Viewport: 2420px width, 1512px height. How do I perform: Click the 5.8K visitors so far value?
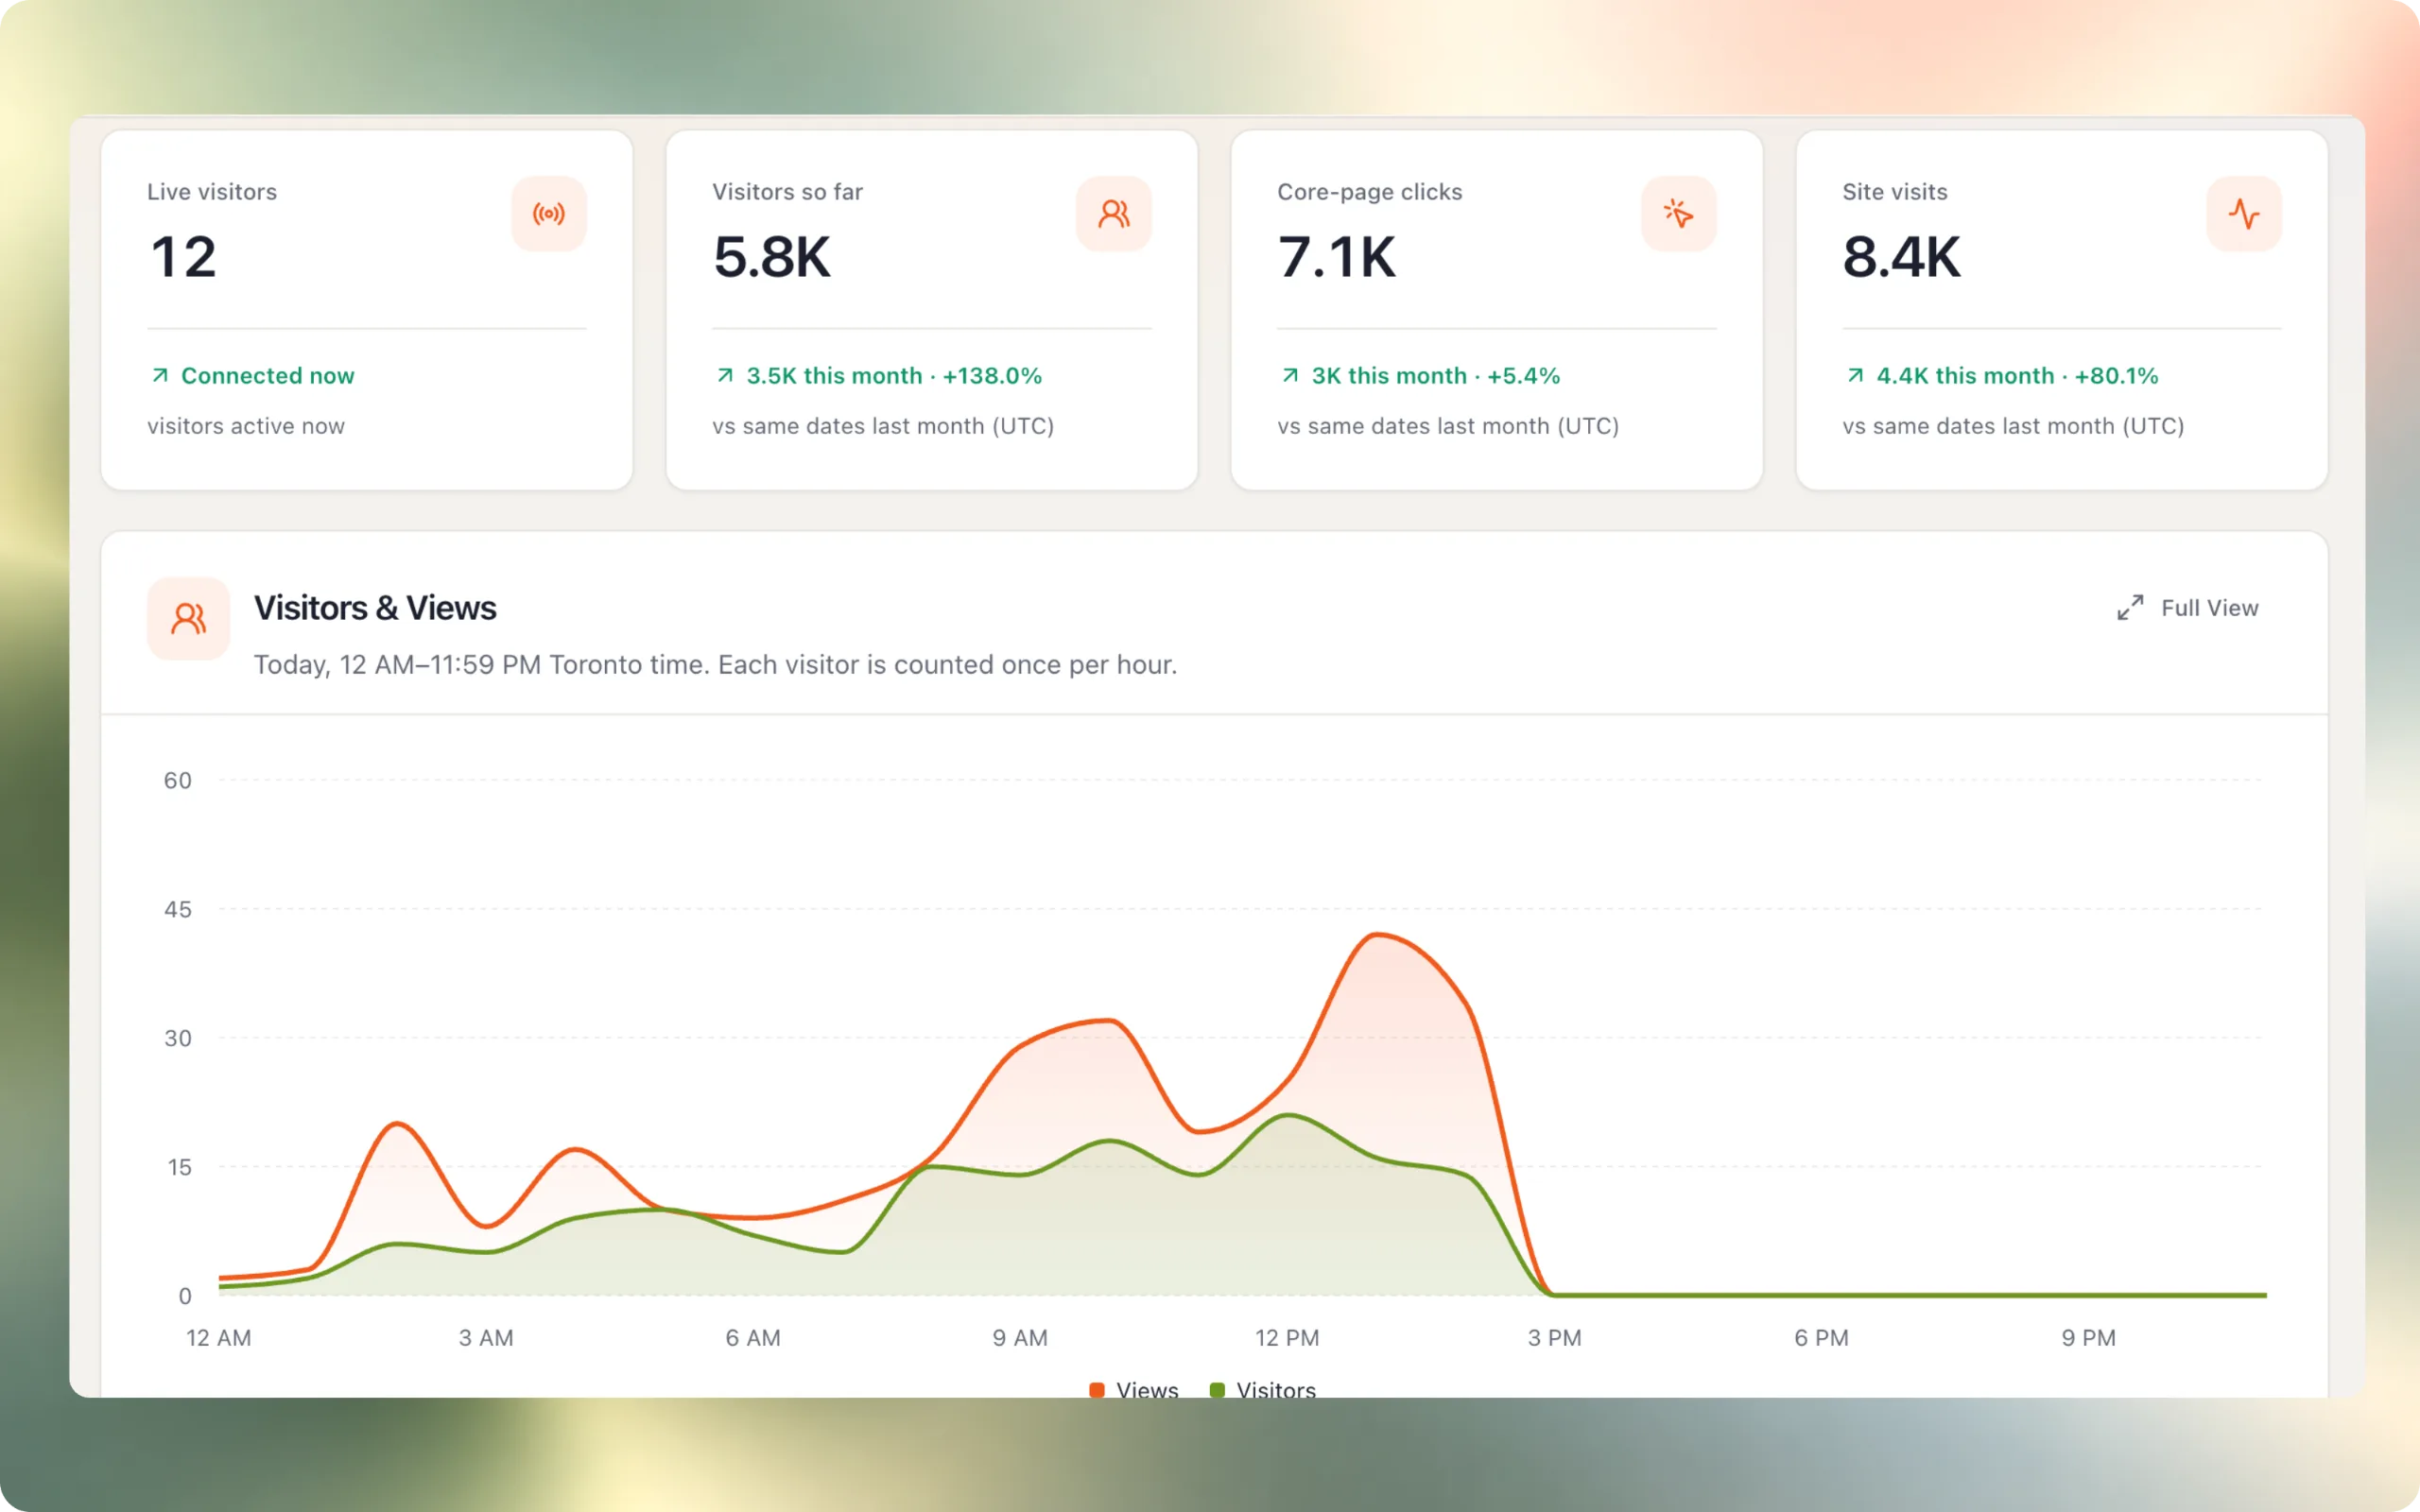[x=771, y=257]
